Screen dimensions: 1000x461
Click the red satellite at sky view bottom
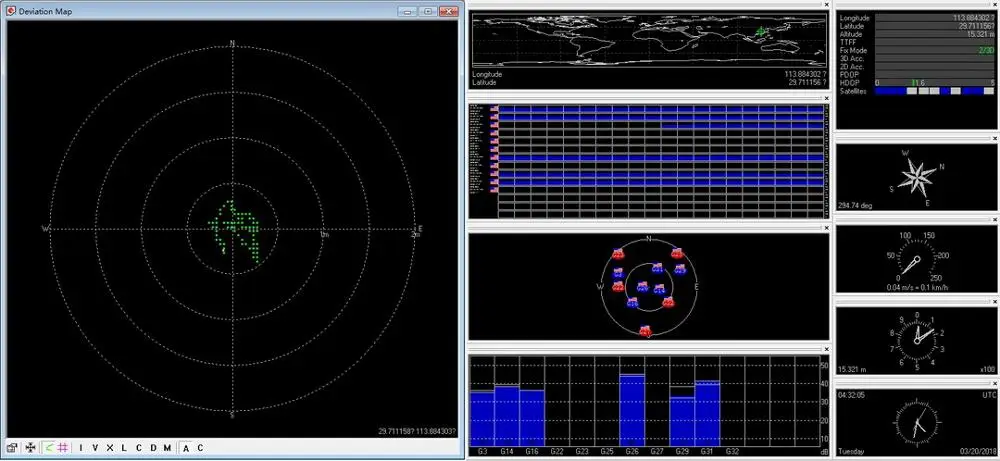645,331
